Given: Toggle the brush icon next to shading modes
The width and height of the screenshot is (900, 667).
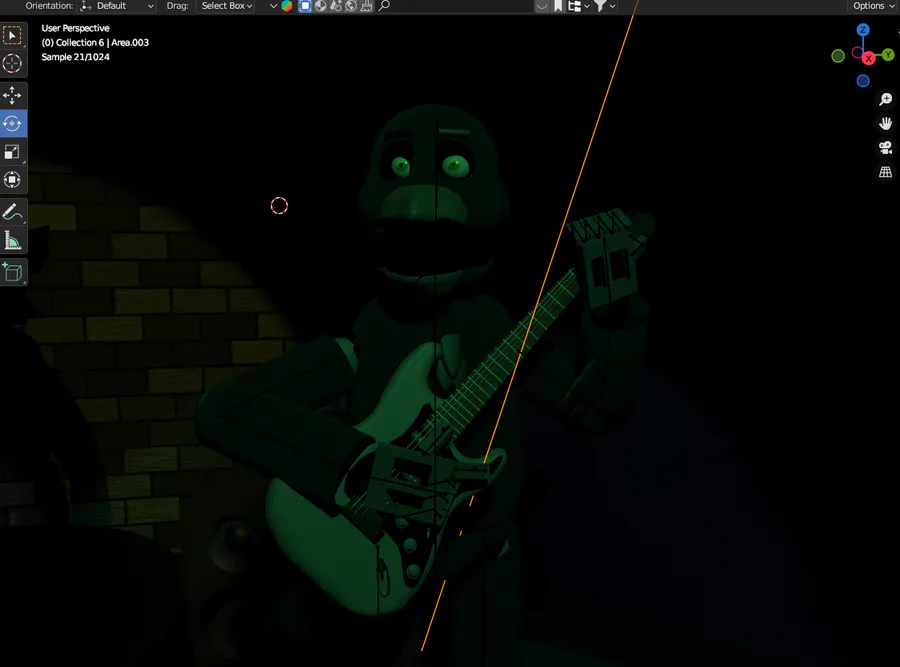Looking at the screenshot, I should pyautogui.click(x=366, y=6).
